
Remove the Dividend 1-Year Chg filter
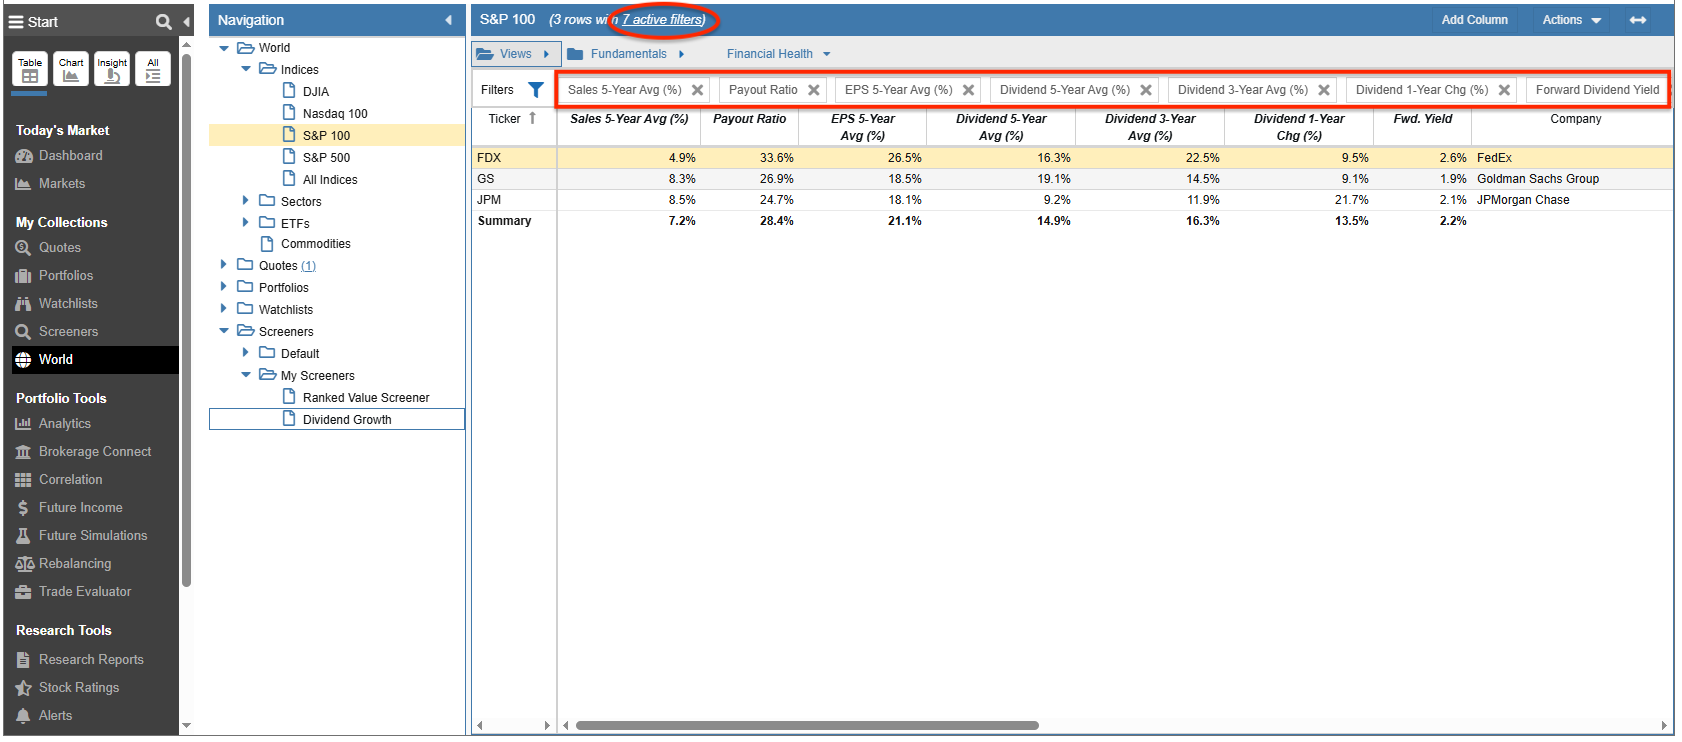(1504, 90)
